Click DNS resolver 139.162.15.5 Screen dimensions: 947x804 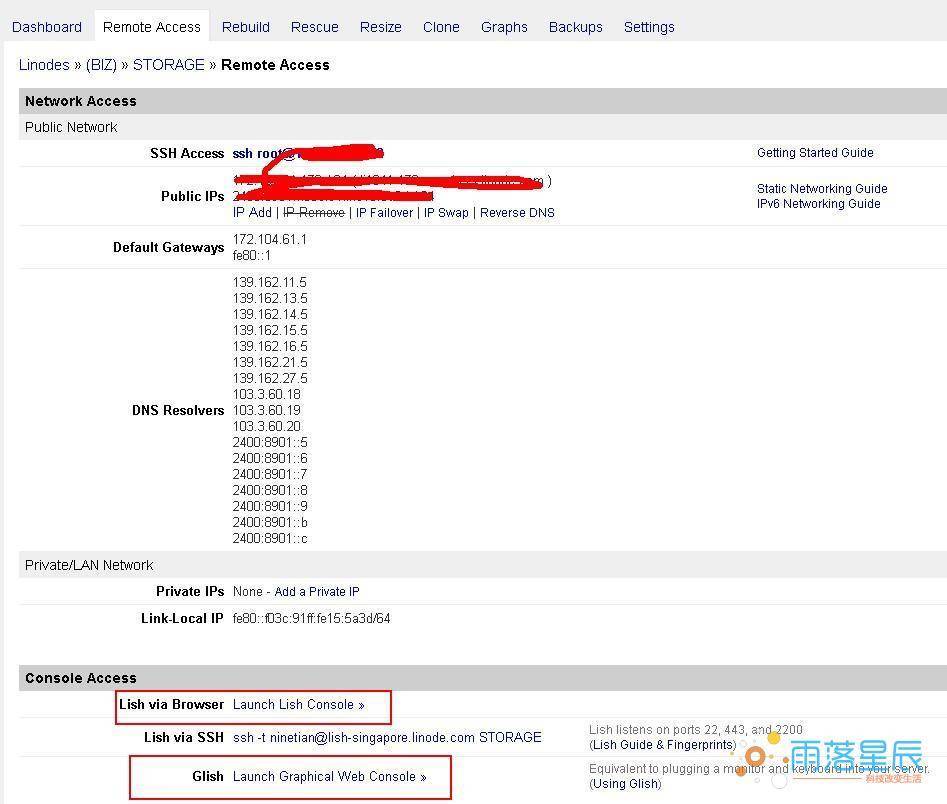[x=270, y=330]
